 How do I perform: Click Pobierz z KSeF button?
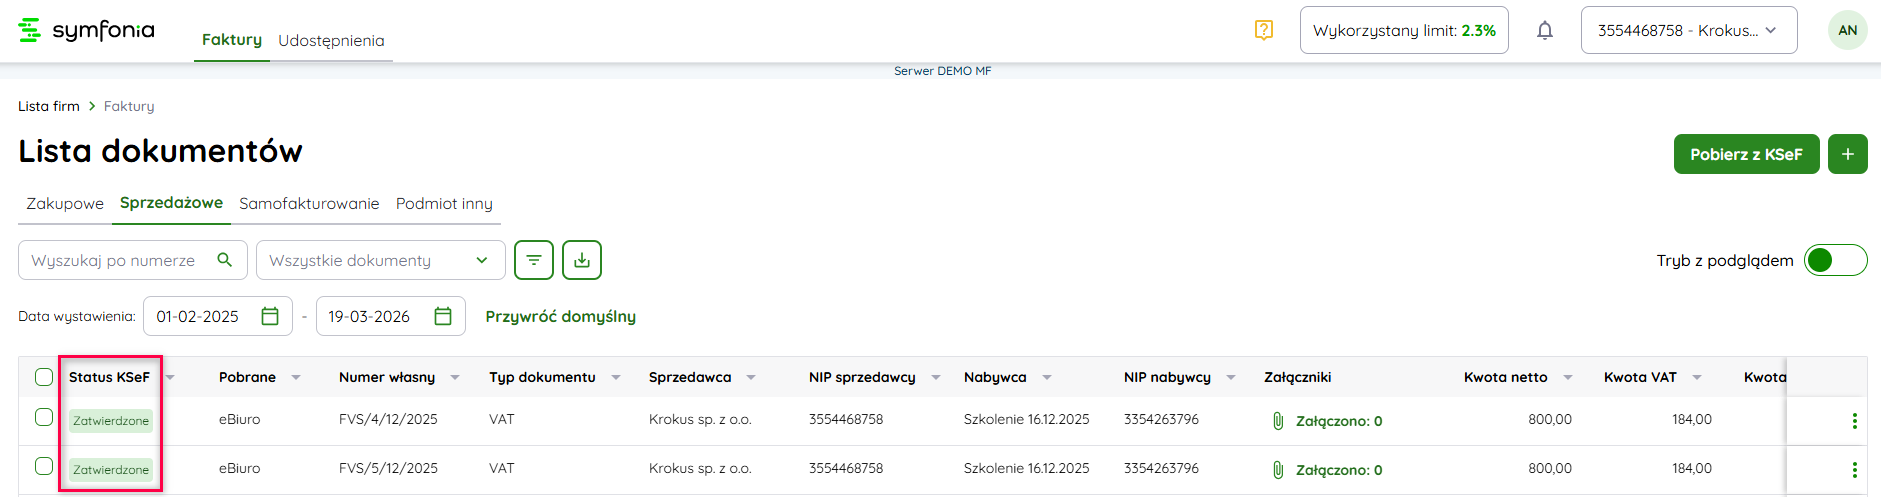pos(1746,154)
